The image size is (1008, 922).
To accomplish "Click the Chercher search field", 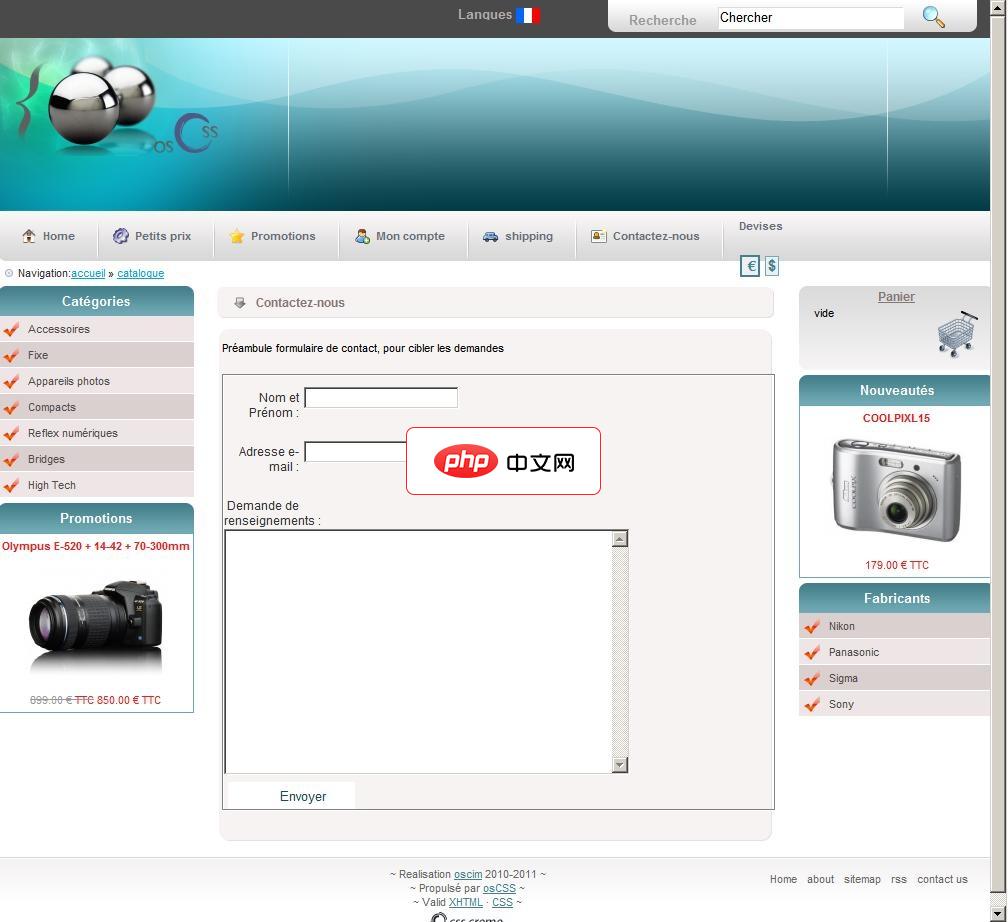I will tap(810, 18).
